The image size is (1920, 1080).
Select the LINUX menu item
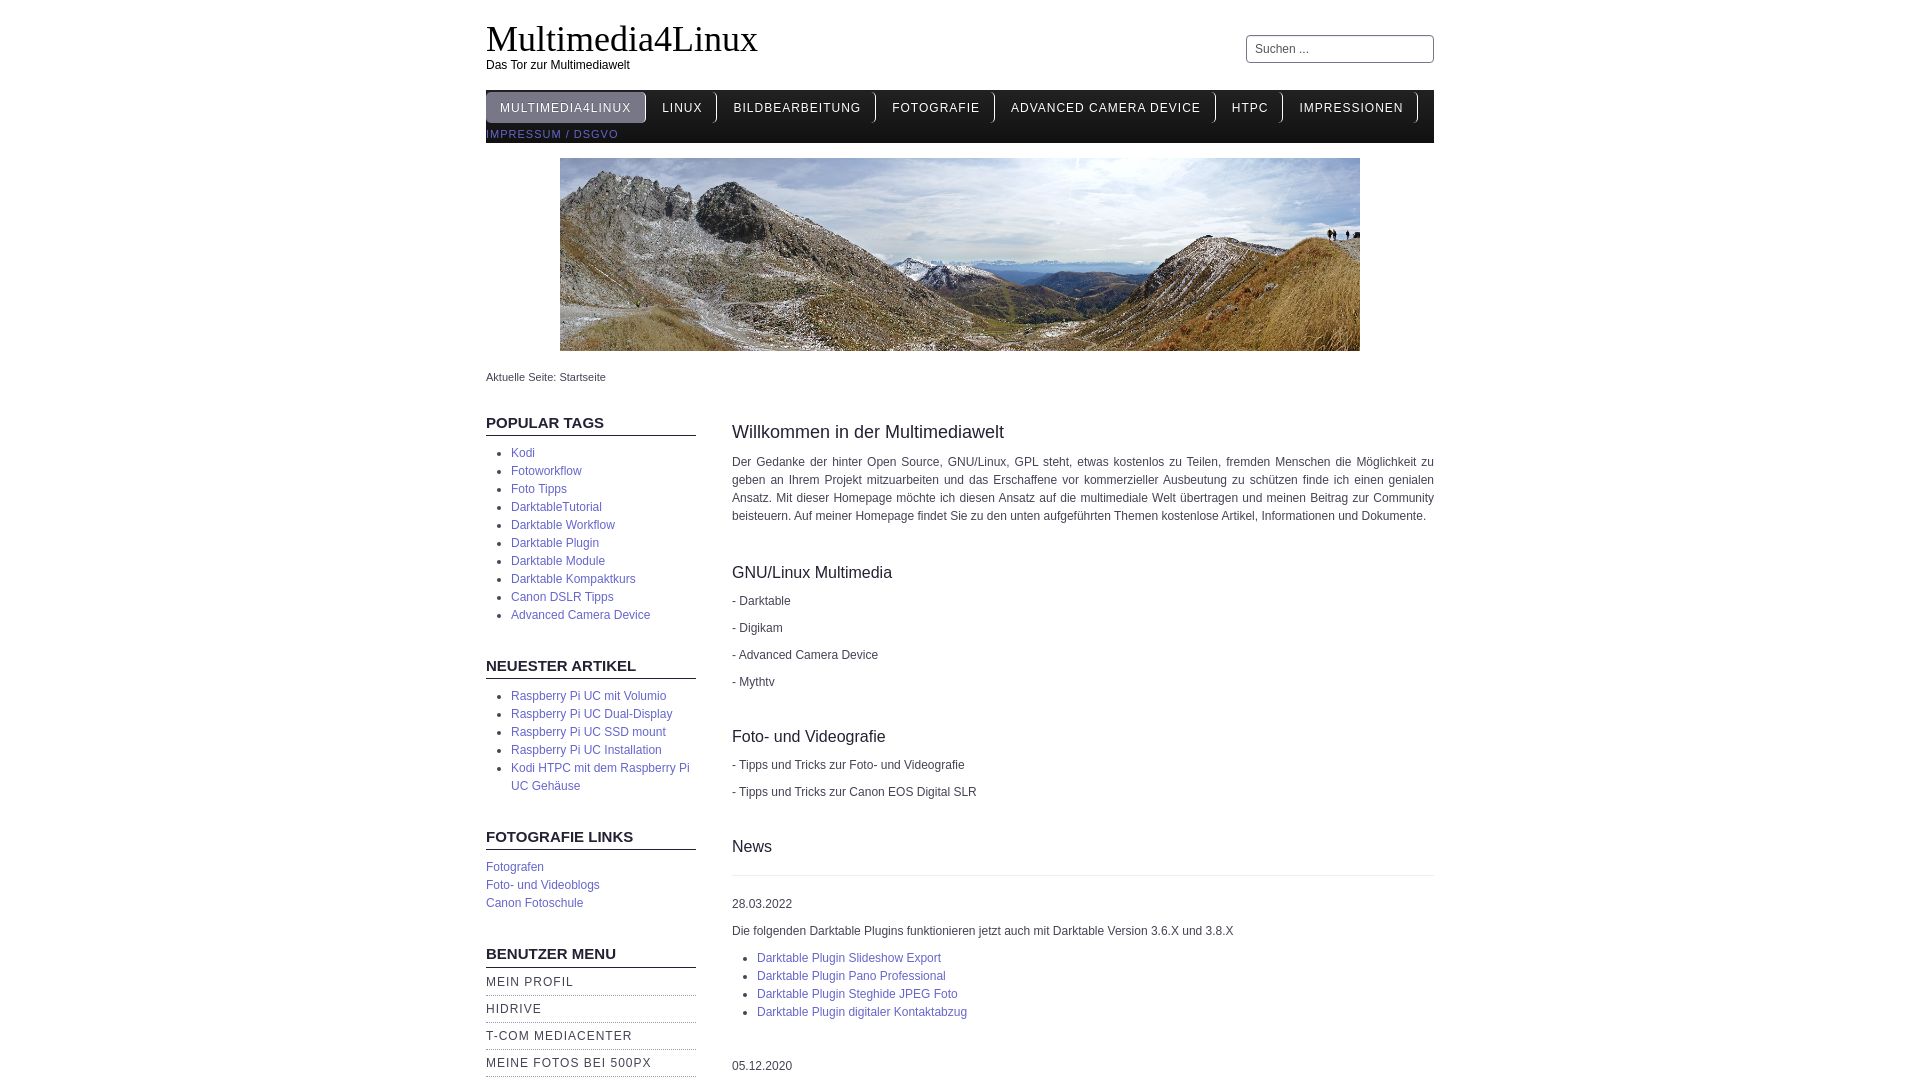[682, 107]
